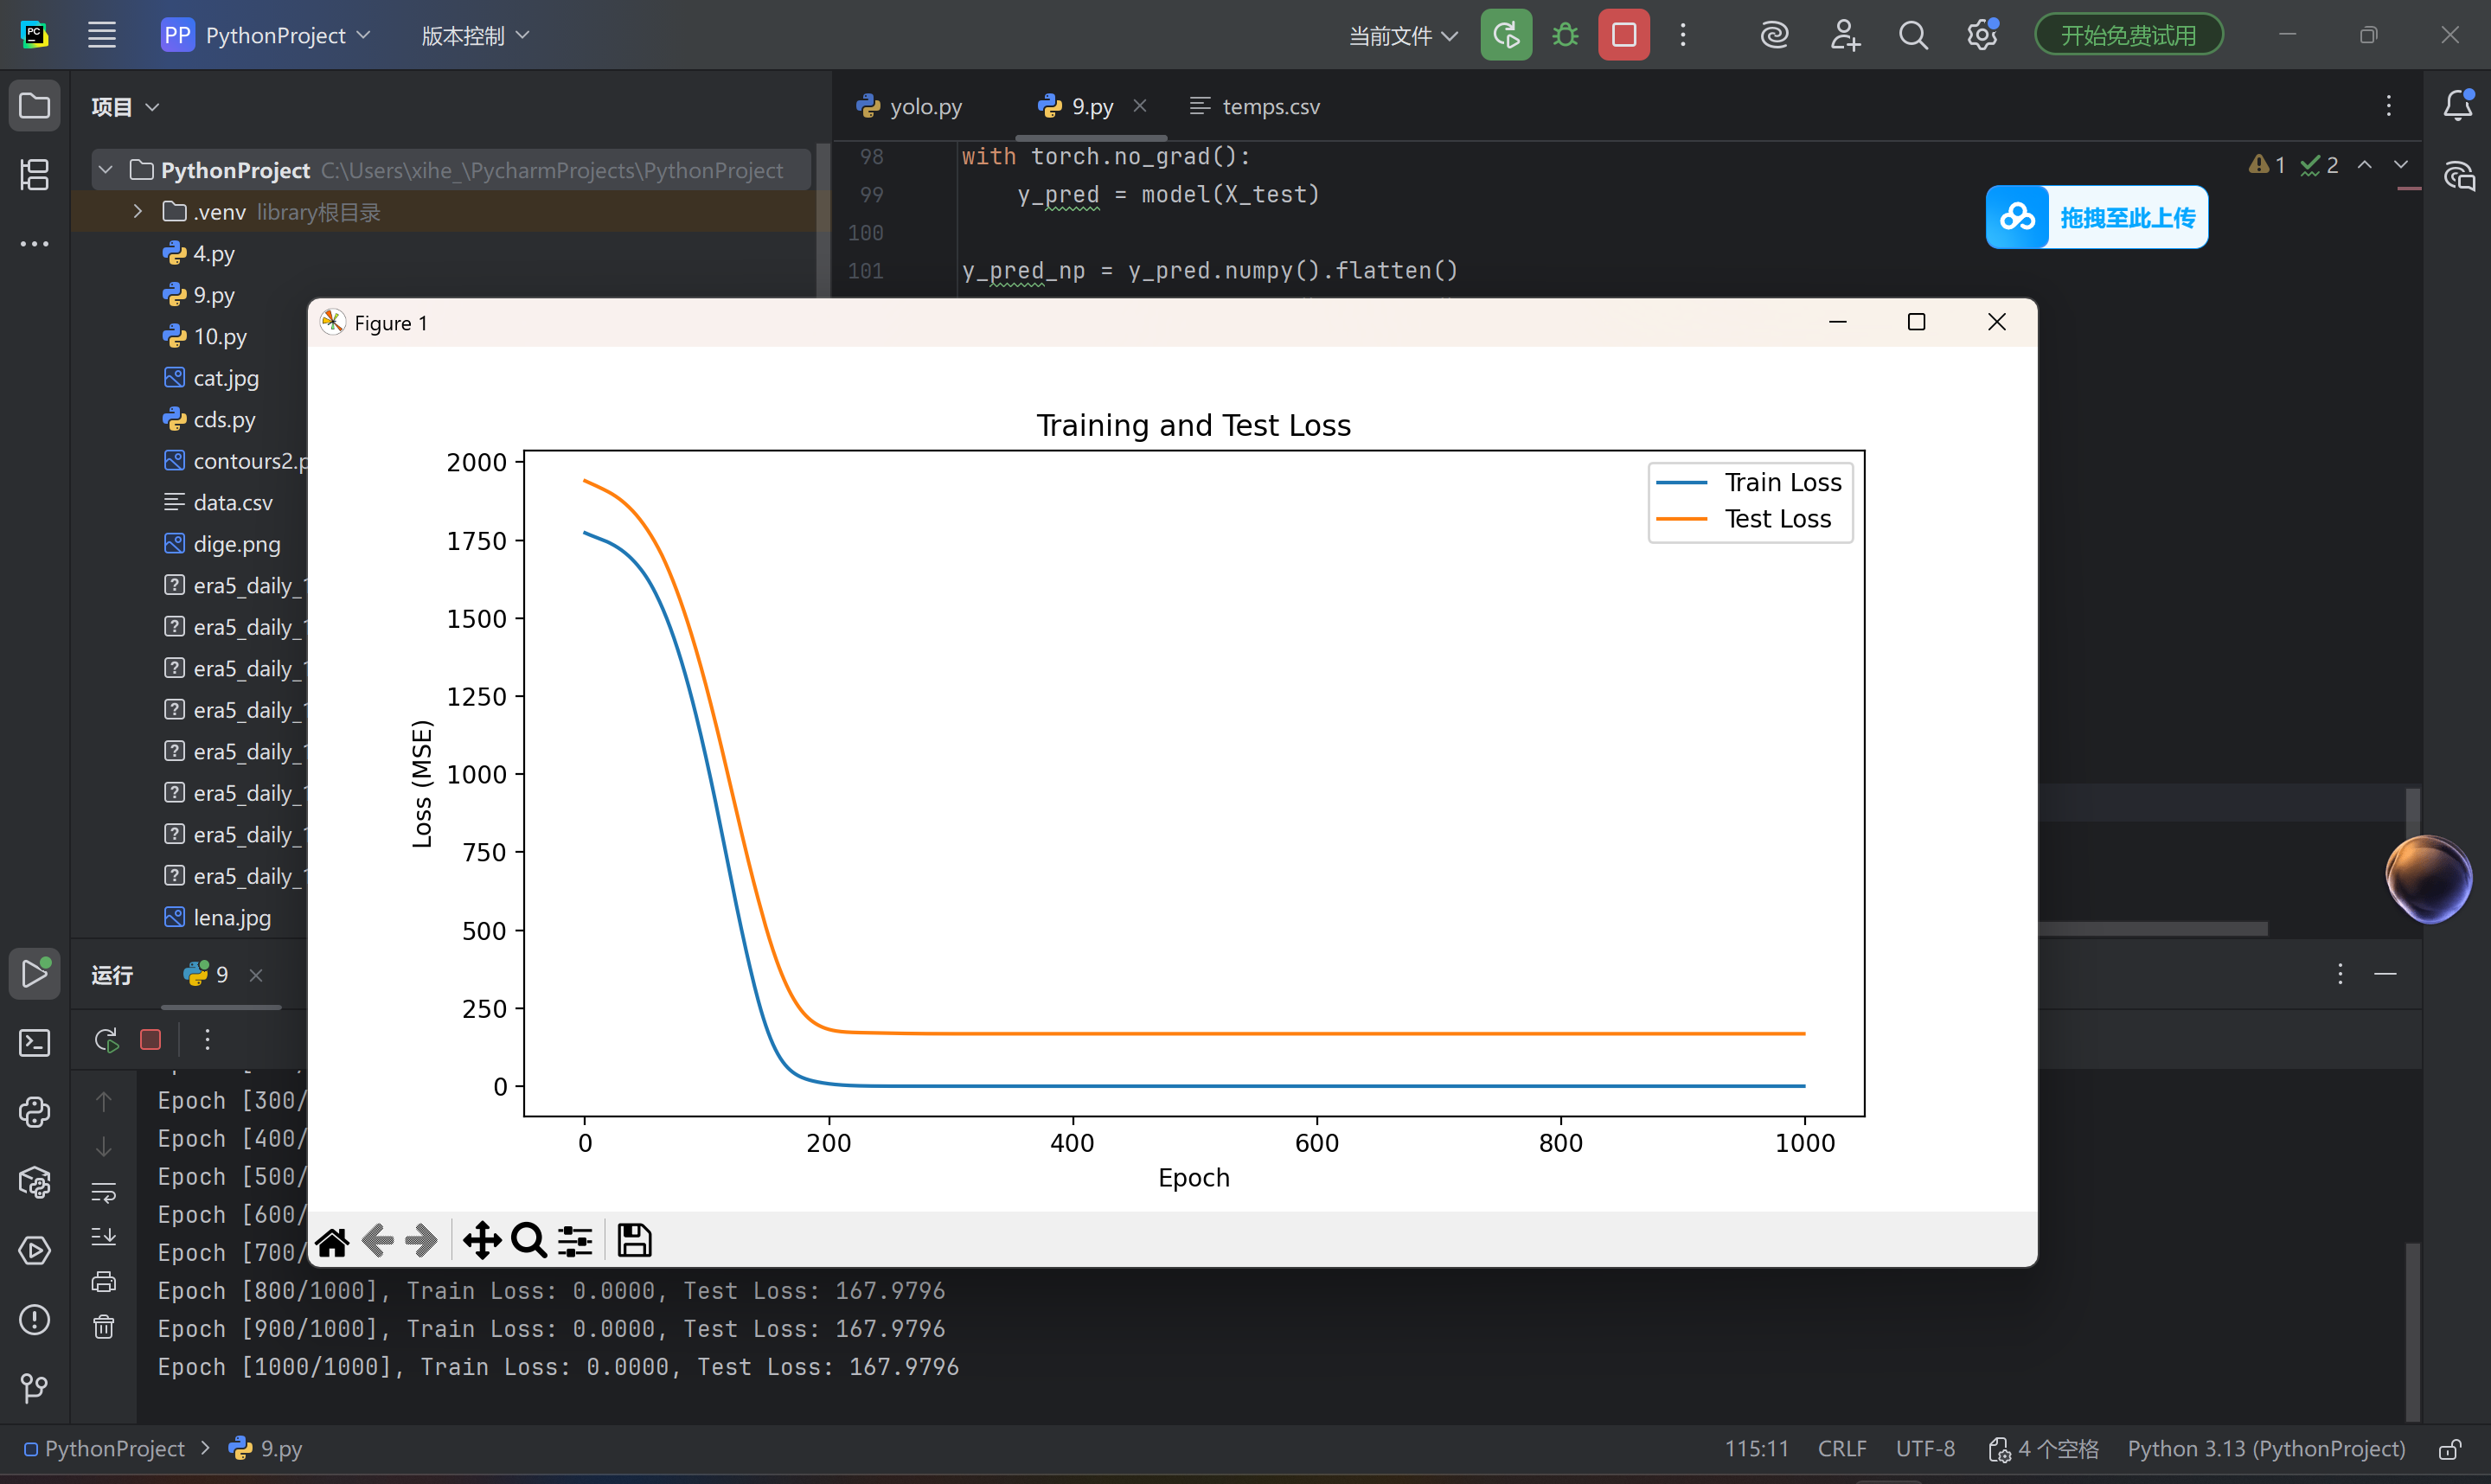Open the Python Packages tool window icon
Viewport: 2491px width, 1484px height.
[x=35, y=1182]
